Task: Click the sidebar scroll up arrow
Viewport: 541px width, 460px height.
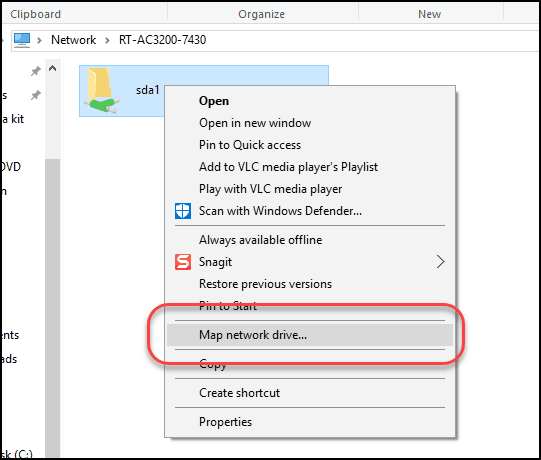Action: pyautogui.click(x=52, y=68)
